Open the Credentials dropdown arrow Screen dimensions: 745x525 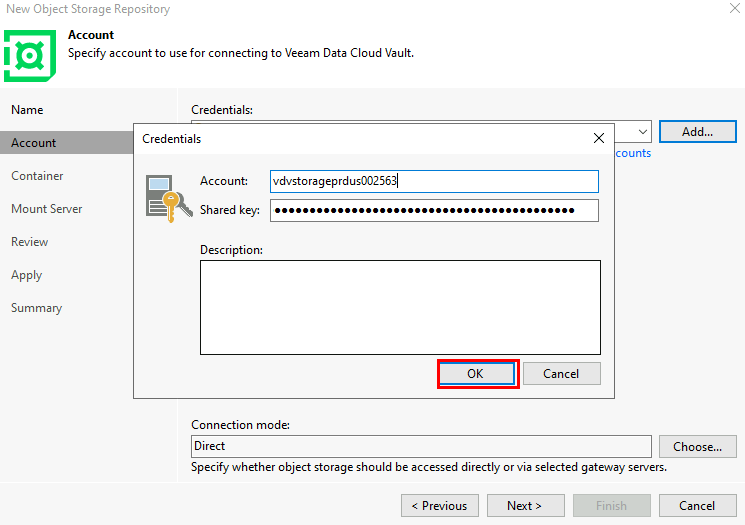click(642, 132)
